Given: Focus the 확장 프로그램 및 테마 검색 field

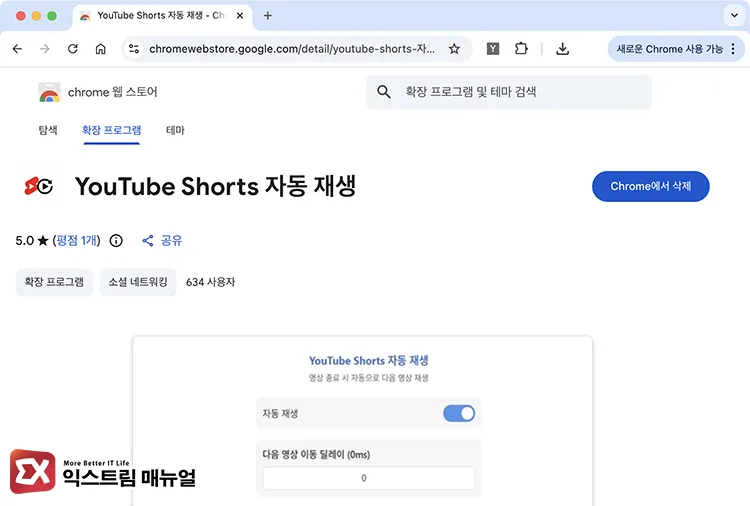Looking at the screenshot, I should (509, 91).
